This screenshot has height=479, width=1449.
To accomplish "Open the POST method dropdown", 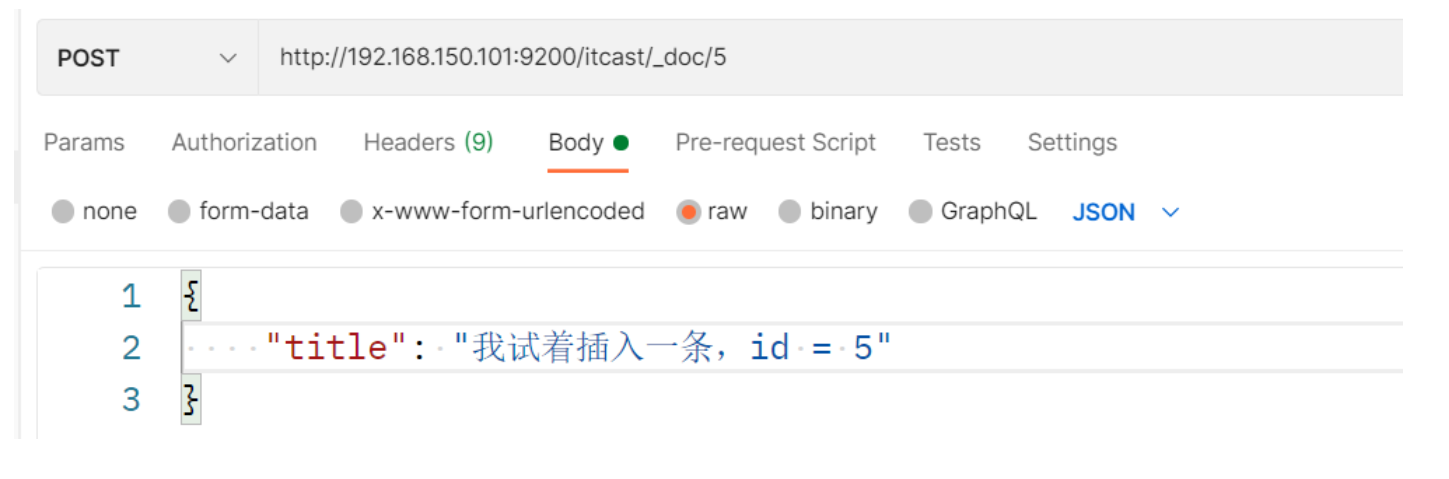I will tap(147, 58).
